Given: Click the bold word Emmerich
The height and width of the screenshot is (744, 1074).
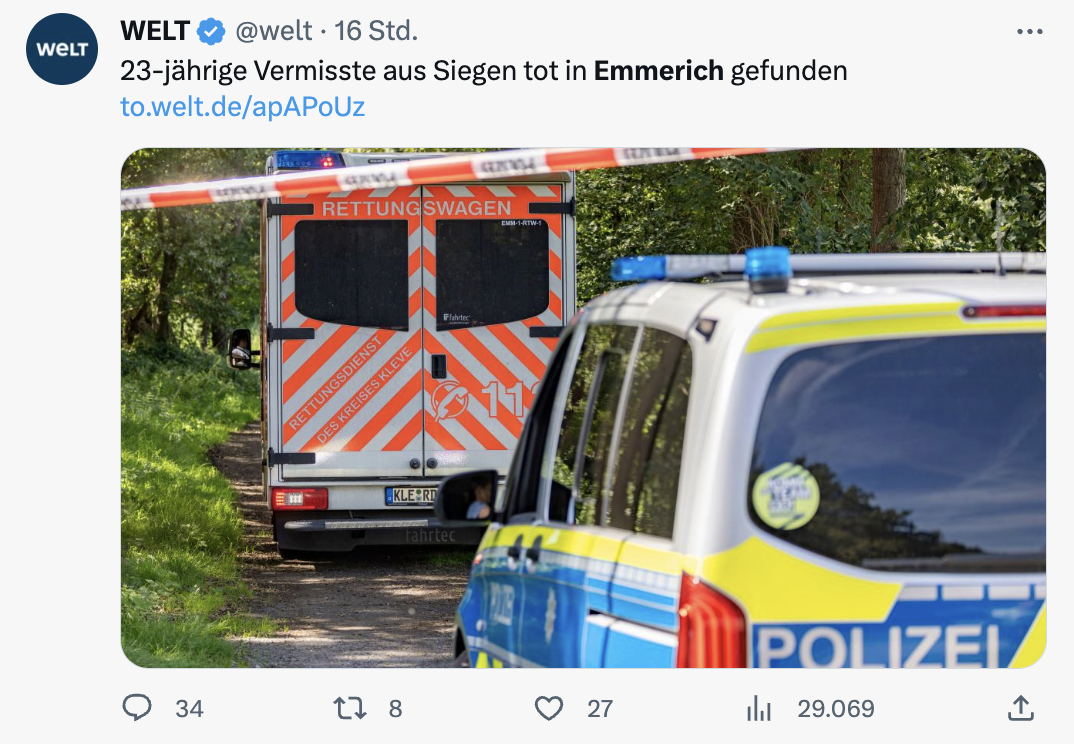Looking at the screenshot, I should [x=658, y=71].
